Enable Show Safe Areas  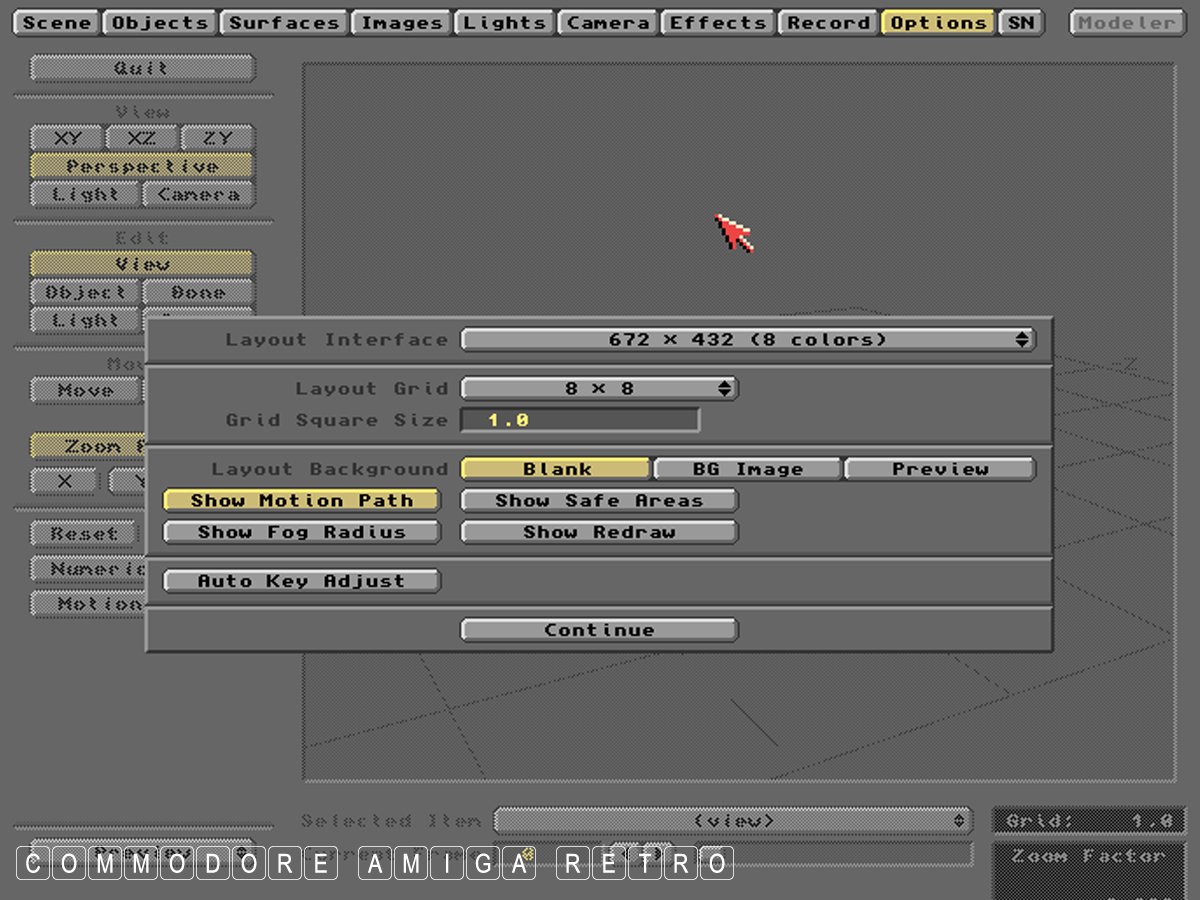click(x=598, y=501)
